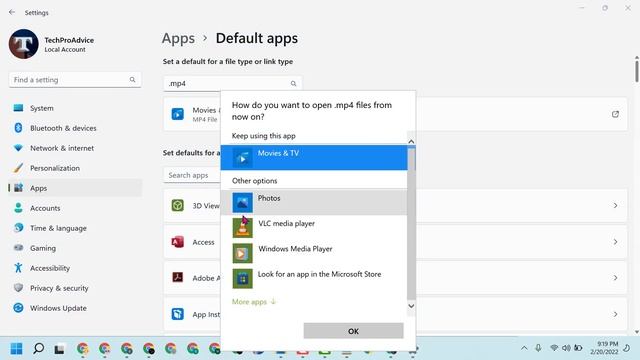
Task: Open Bluetooth & devices settings
Action: pyautogui.click(x=75, y=128)
